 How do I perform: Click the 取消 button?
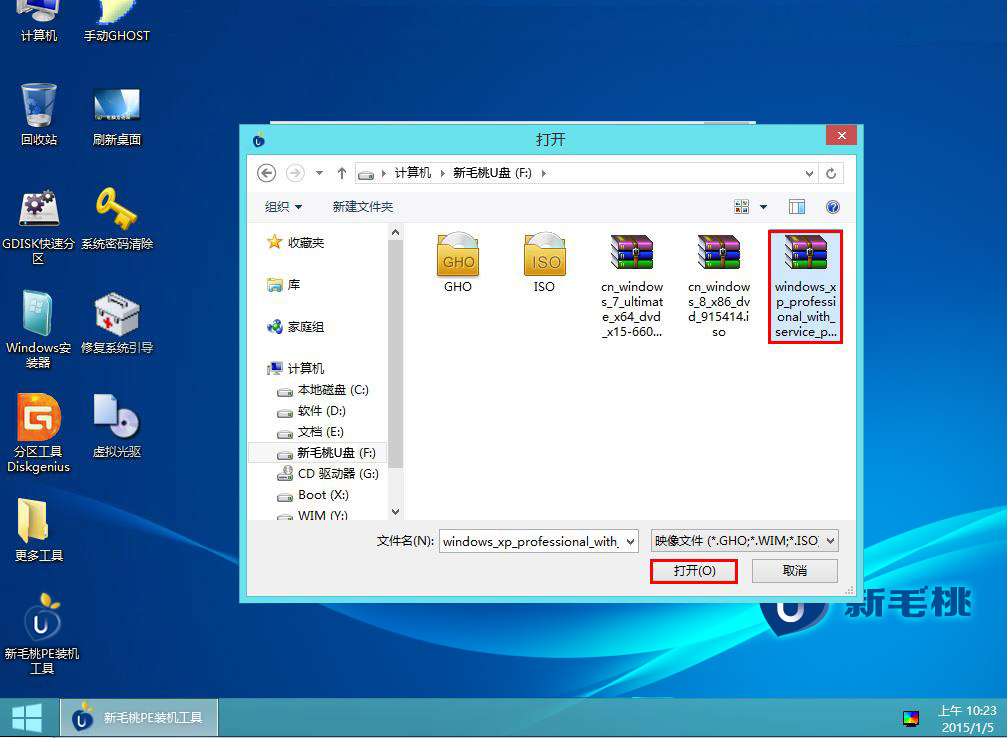[x=794, y=571]
